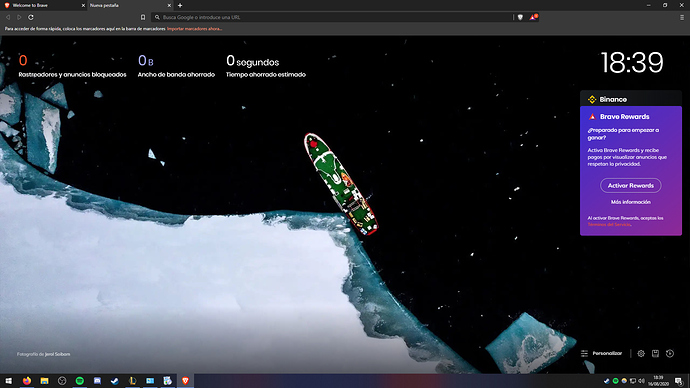The width and height of the screenshot is (690, 388).
Task: Click the Activar Rewards button
Action: tap(631, 185)
